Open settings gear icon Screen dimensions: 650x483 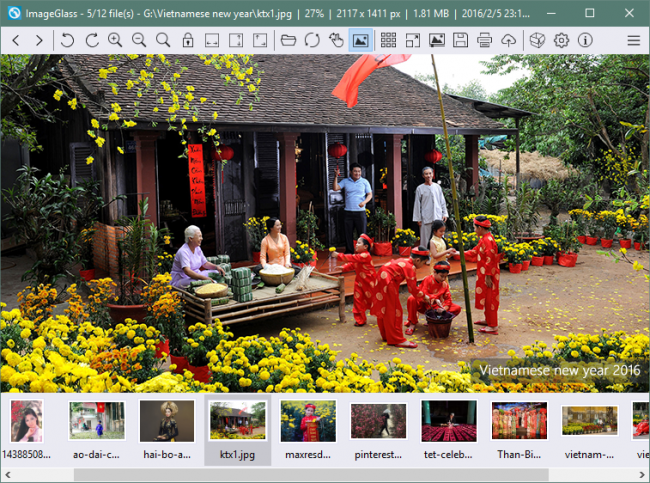[561, 40]
